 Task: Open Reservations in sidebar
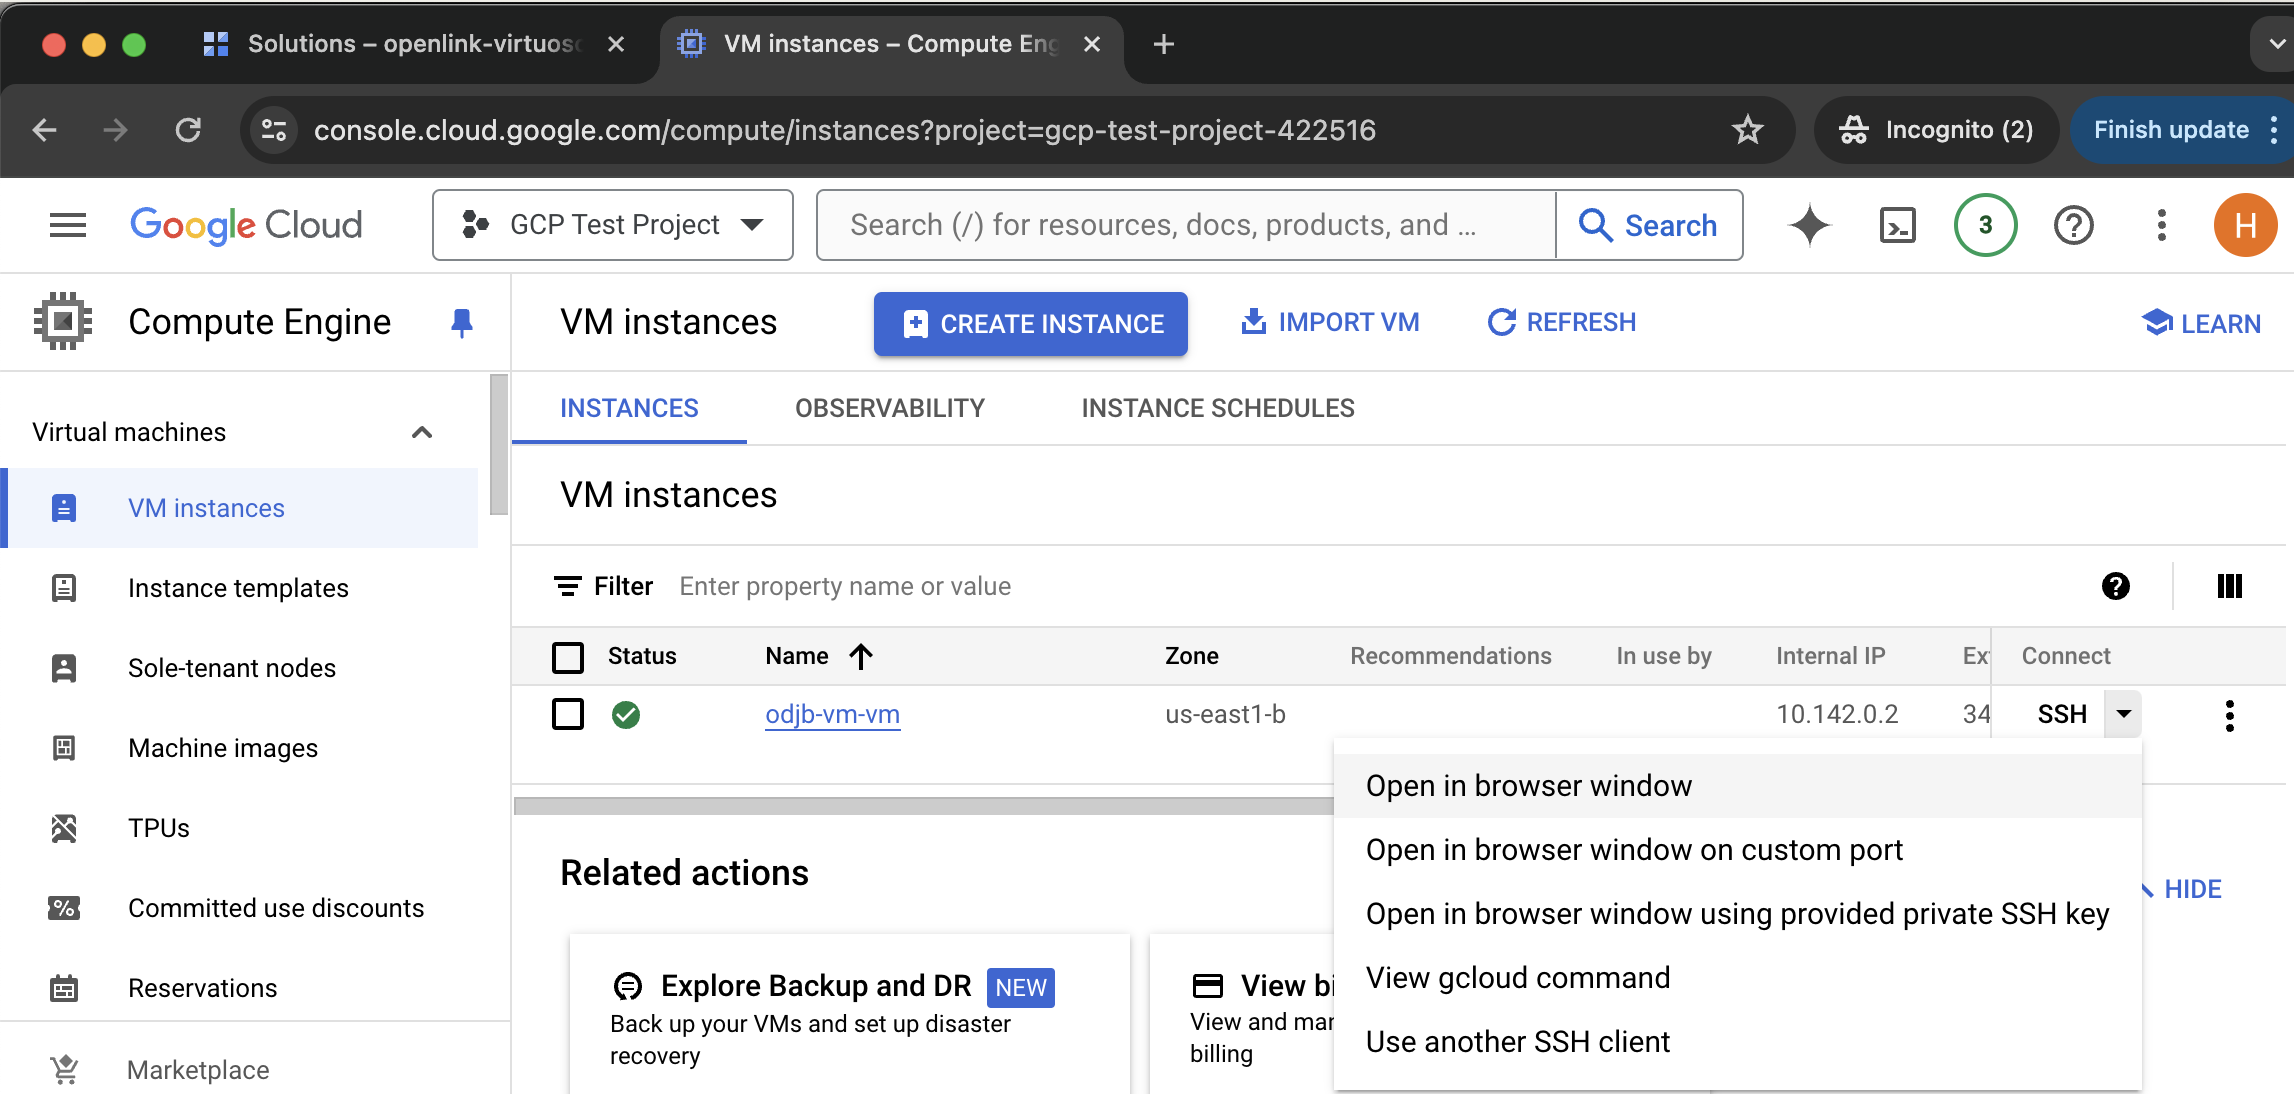coord(240,988)
